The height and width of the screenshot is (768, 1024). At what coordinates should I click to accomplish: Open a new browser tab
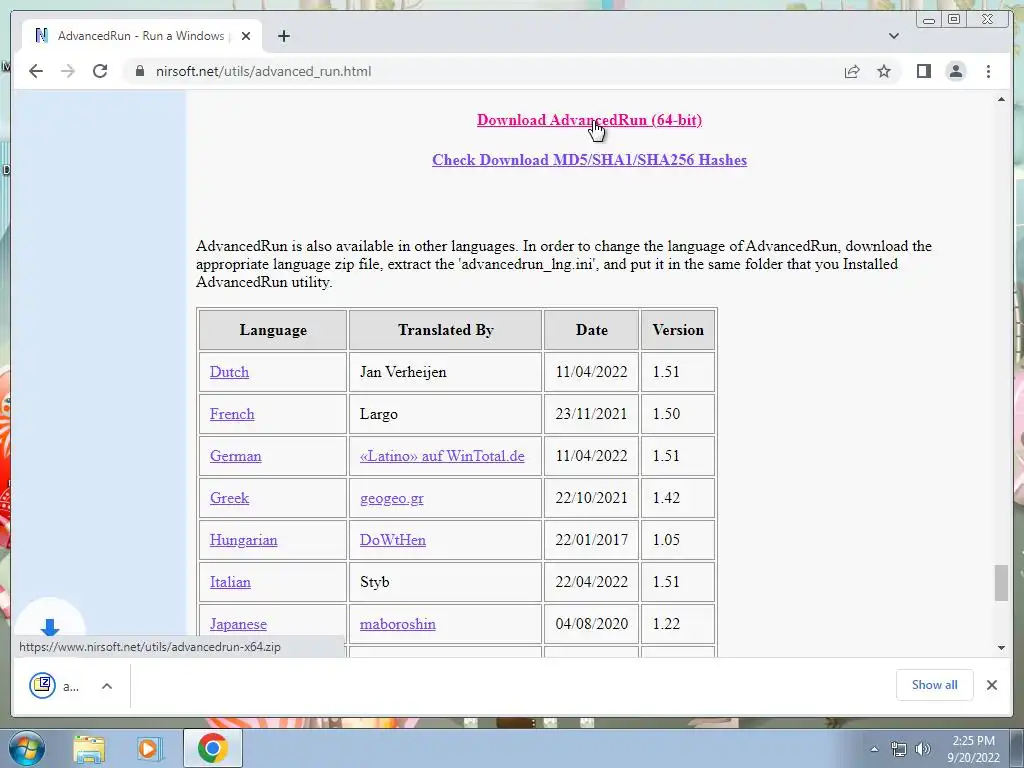[283, 36]
